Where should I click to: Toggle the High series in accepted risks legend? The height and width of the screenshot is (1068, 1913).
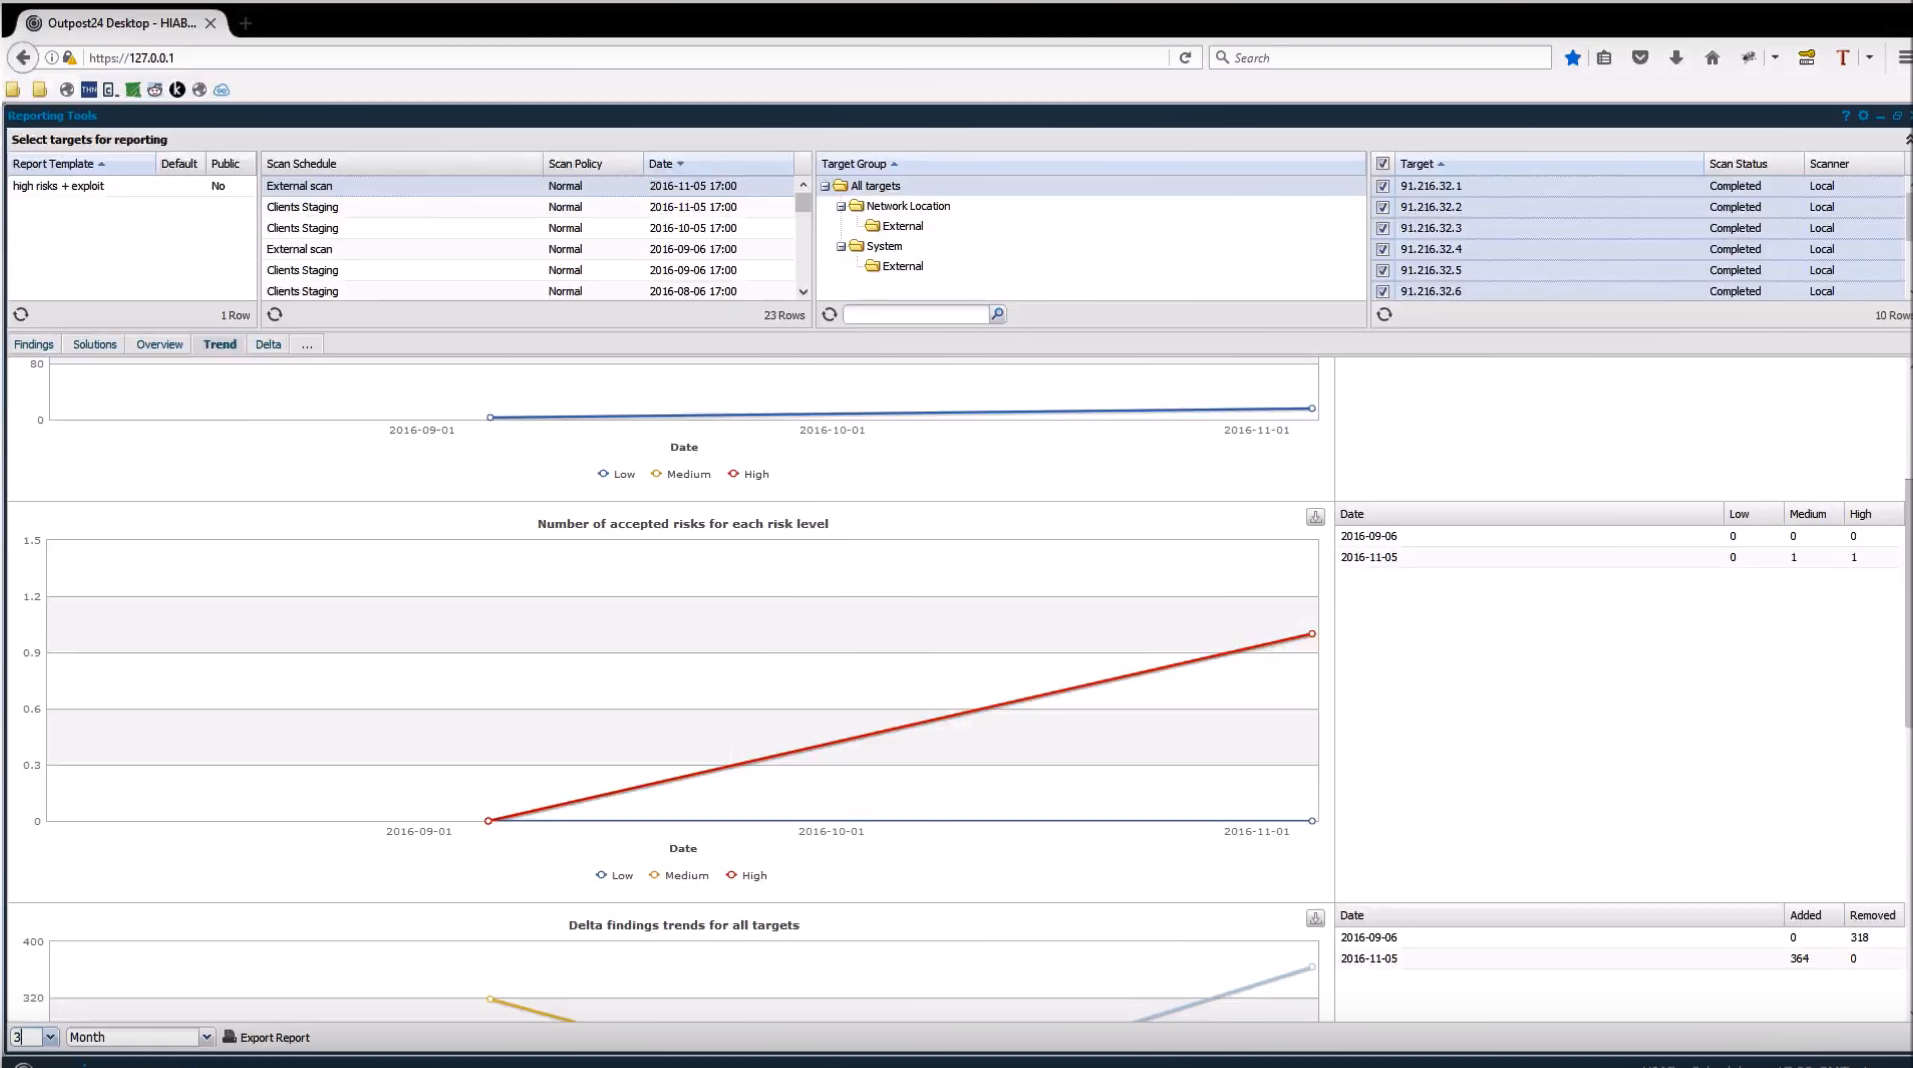(x=747, y=875)
